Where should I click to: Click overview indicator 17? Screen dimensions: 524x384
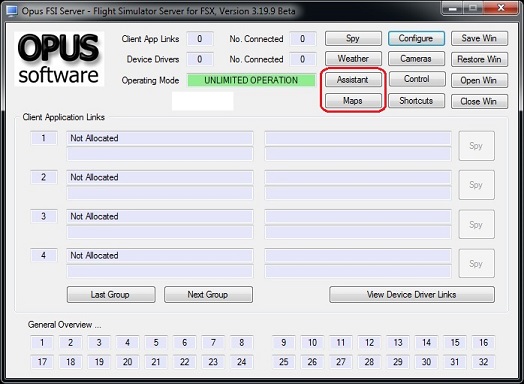42,362
